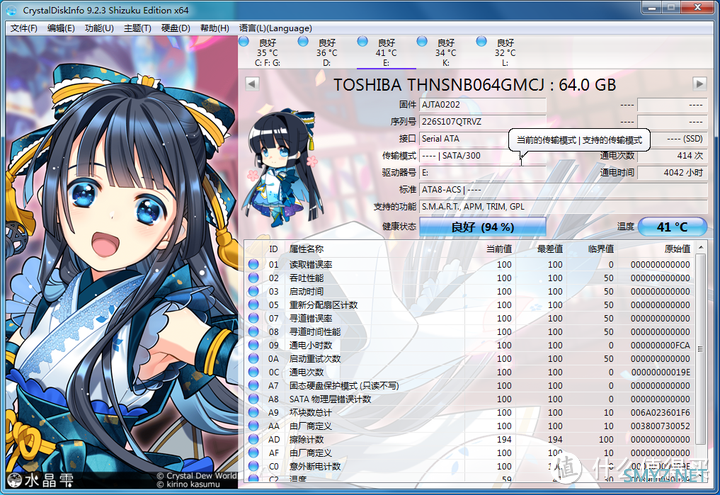Click the 41 °C temperature button
Screen dimensions: 720x495
pos(672,227)
